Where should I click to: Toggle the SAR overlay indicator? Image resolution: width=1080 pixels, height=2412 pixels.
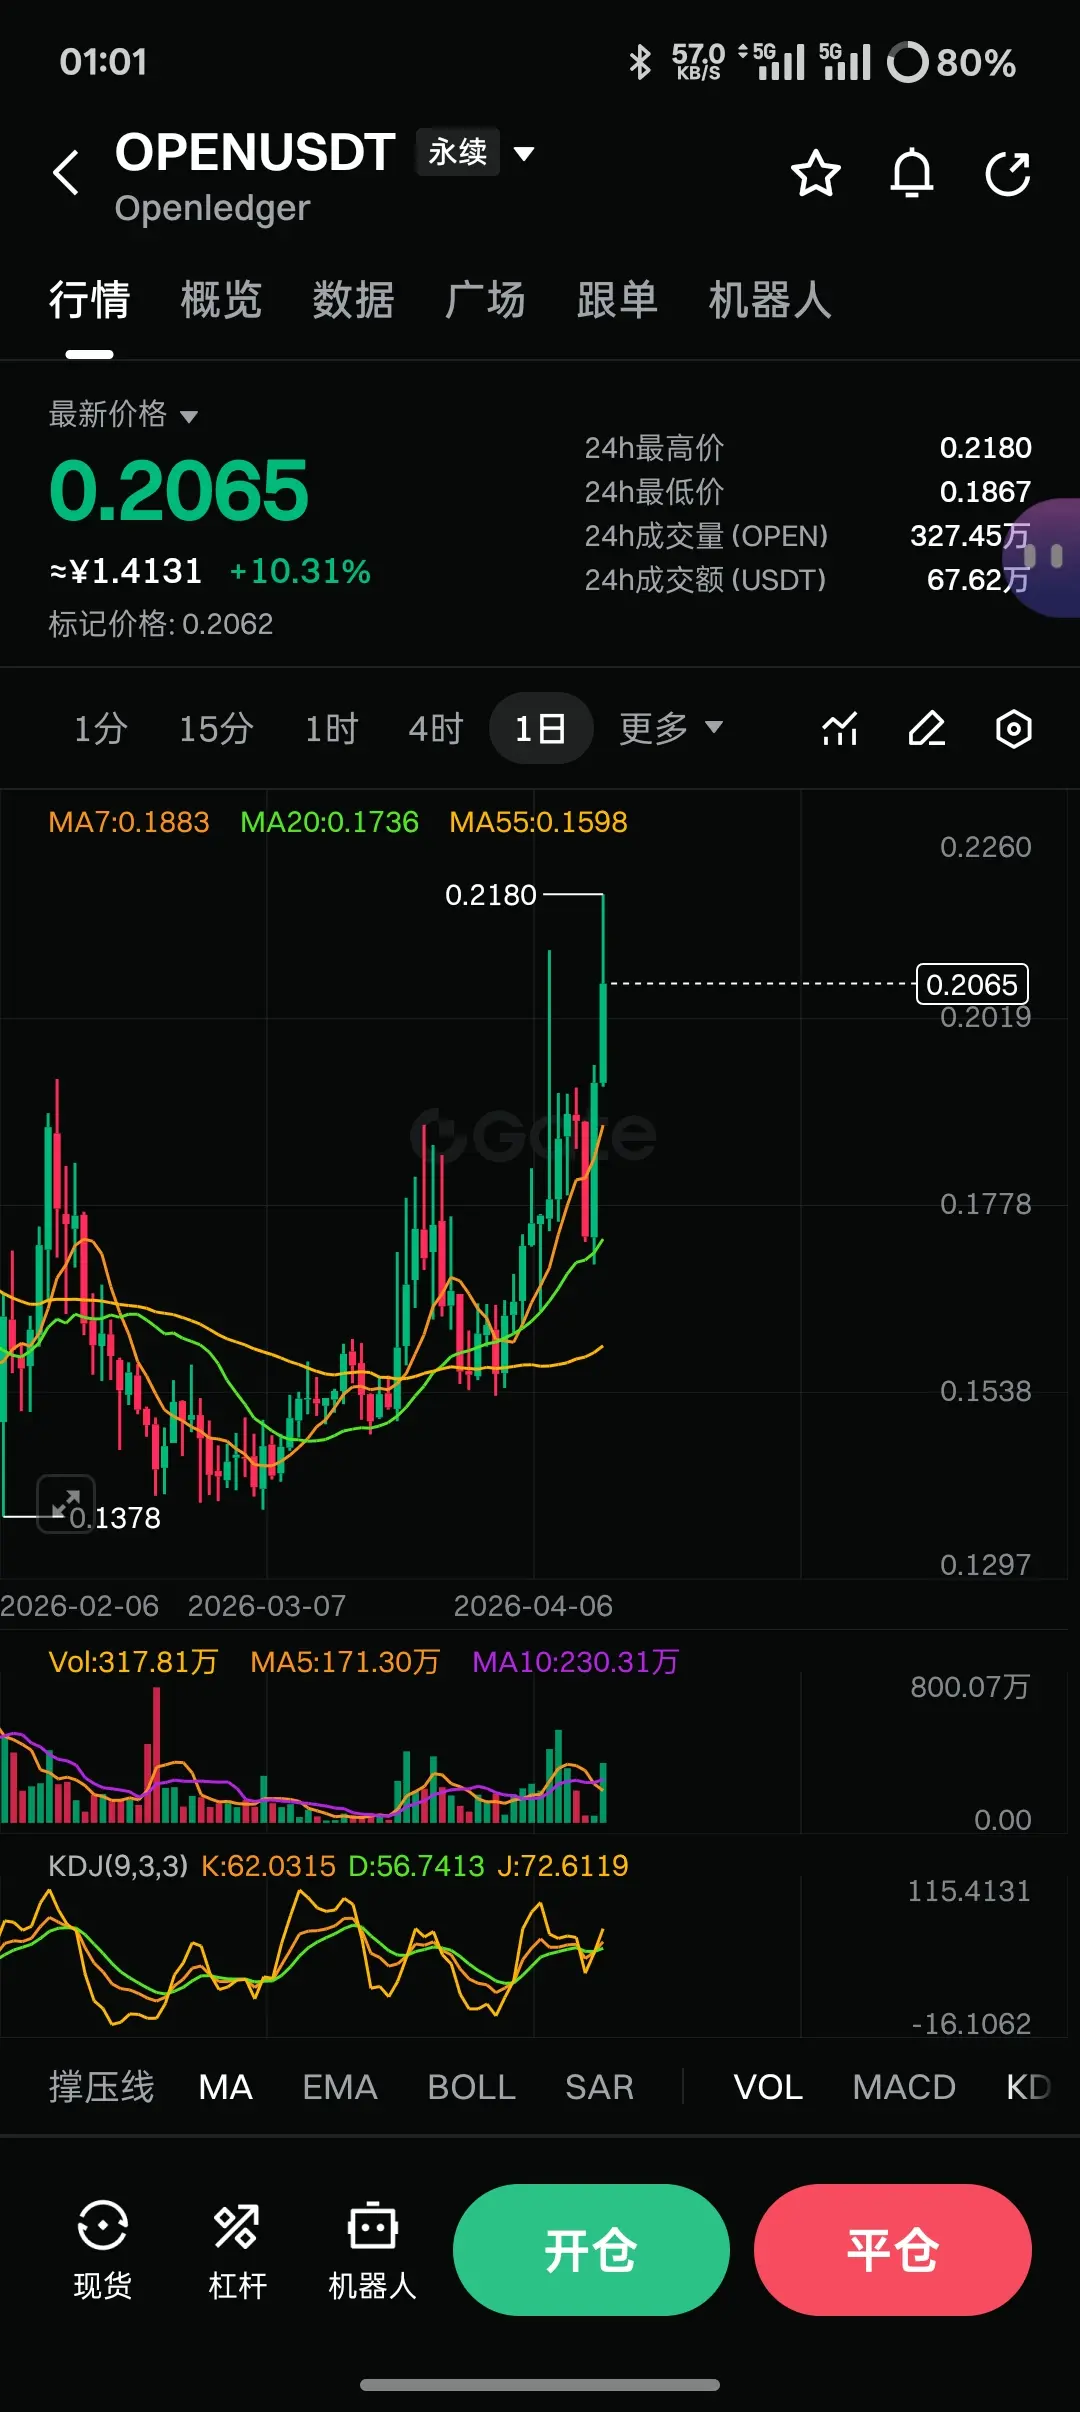(x=599, y=2087)
